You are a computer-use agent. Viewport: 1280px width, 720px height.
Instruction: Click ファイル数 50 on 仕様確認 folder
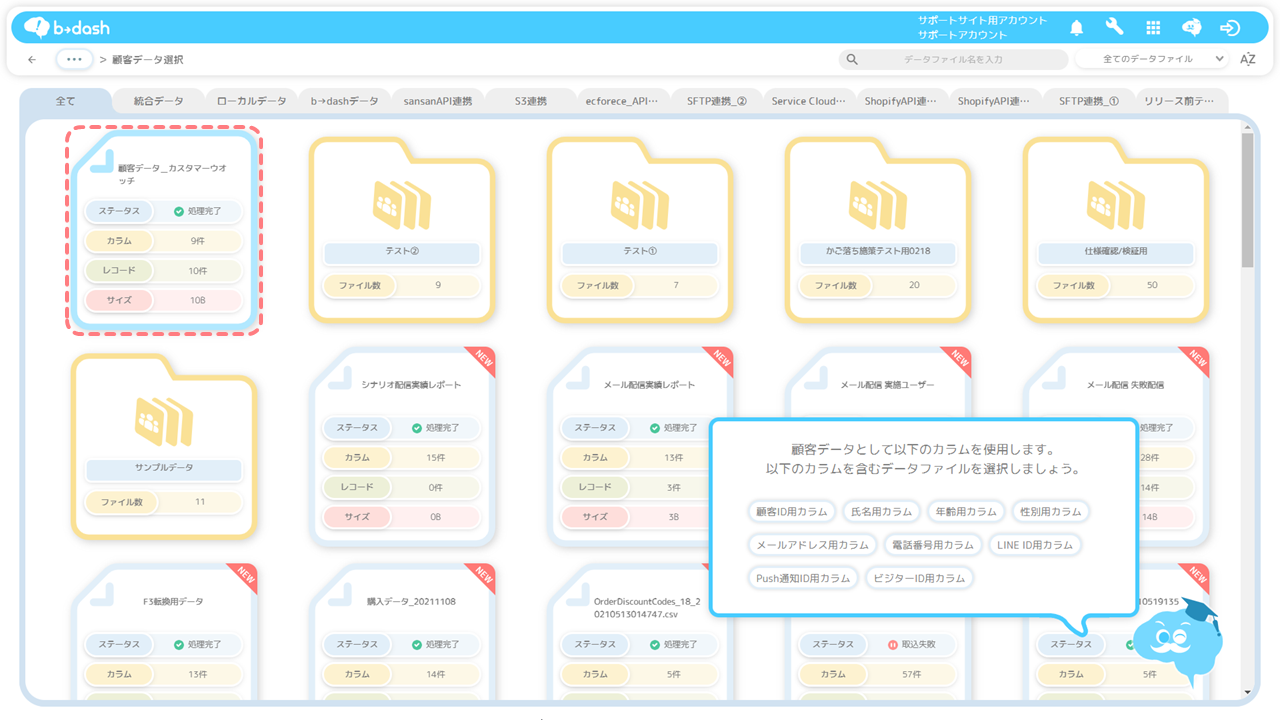point(1116,285)
